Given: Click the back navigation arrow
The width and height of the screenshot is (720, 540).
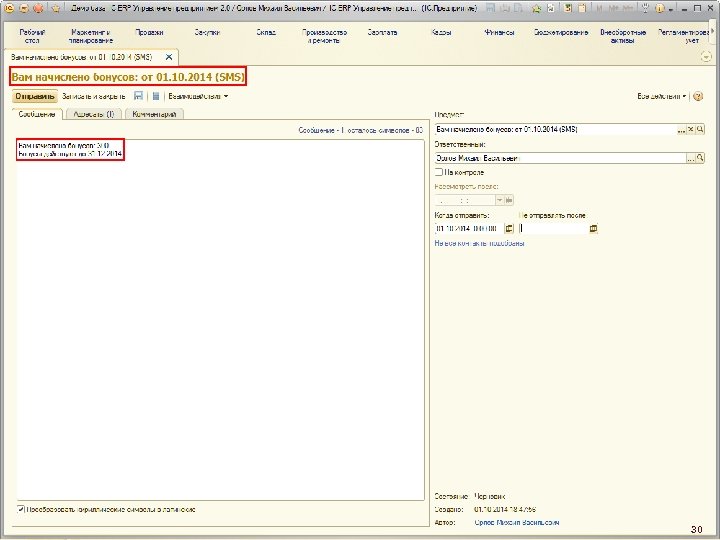Looking at the screenshot, I should tap(23, 8).
